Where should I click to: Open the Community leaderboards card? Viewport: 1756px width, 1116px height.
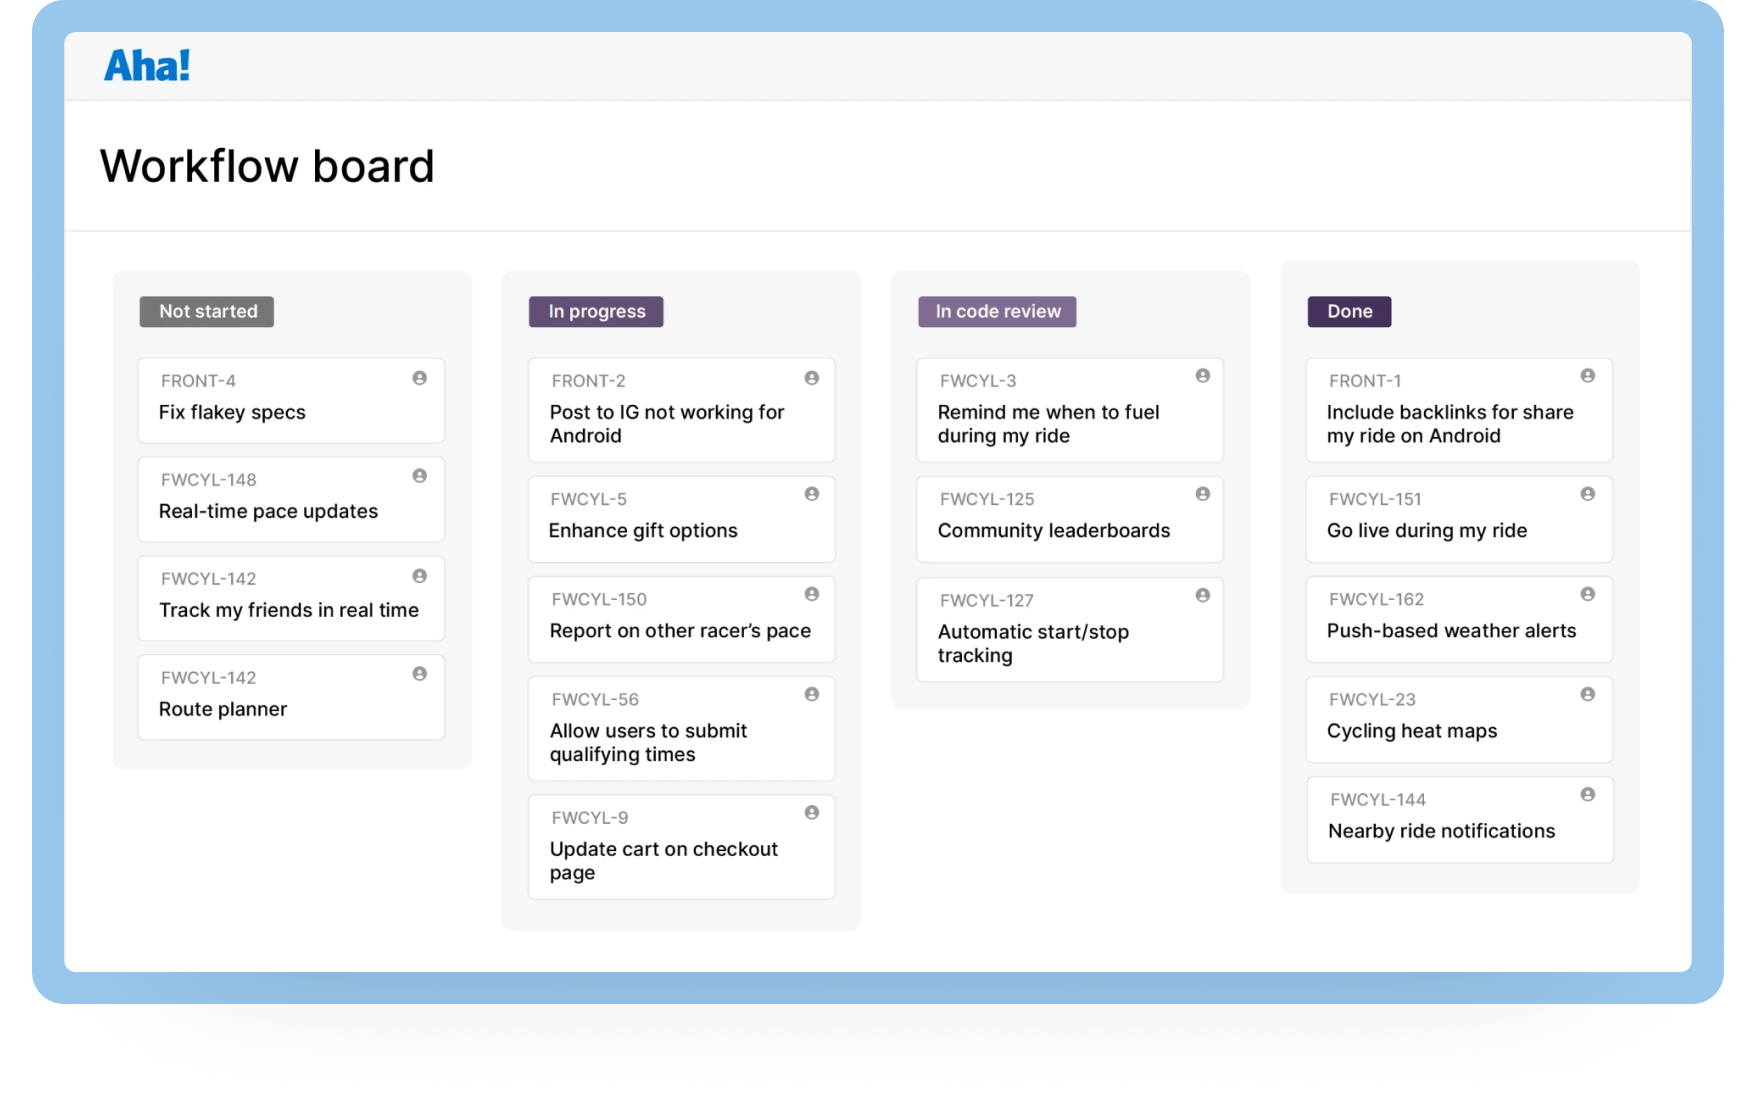point(1070,519)
